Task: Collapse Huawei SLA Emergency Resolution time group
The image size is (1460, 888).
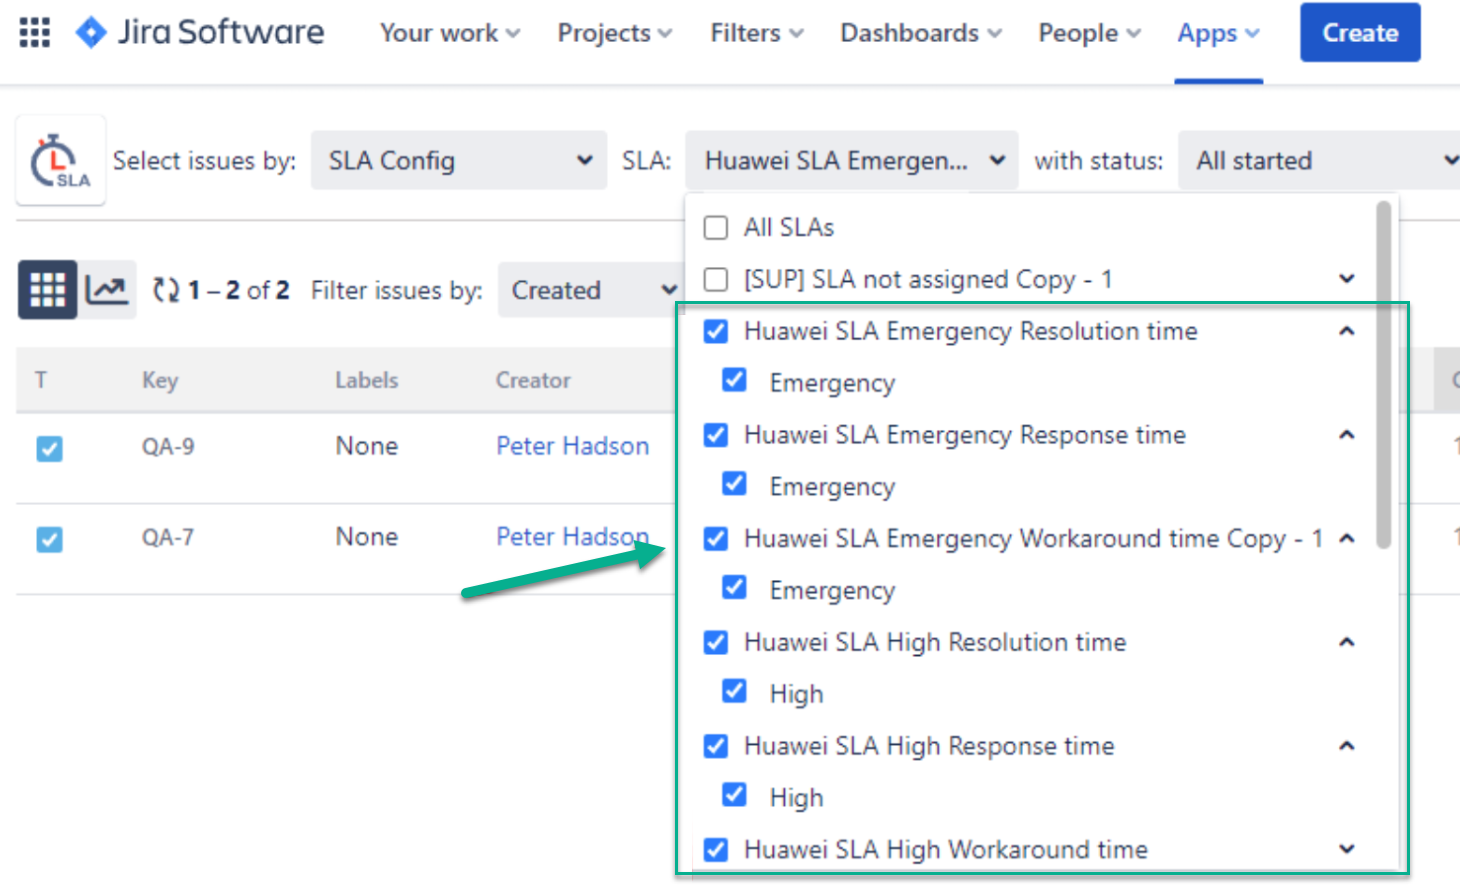Action: pos(1346,331)
